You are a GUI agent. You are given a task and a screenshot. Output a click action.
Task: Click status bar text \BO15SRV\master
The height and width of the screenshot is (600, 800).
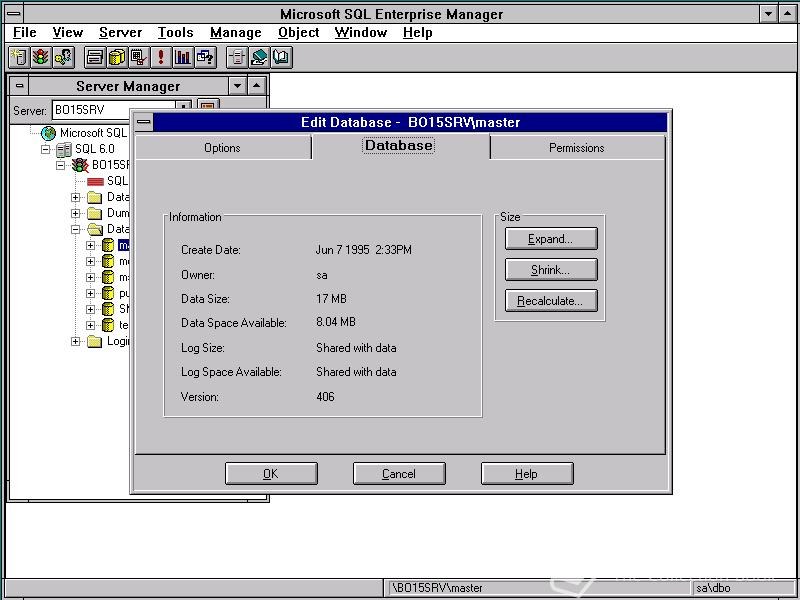pyautogui.click(x=437, y=588)
